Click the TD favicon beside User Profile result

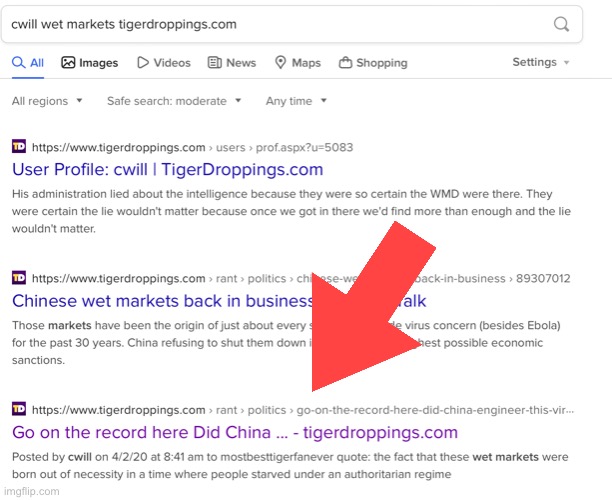click(x=19, y=147)
